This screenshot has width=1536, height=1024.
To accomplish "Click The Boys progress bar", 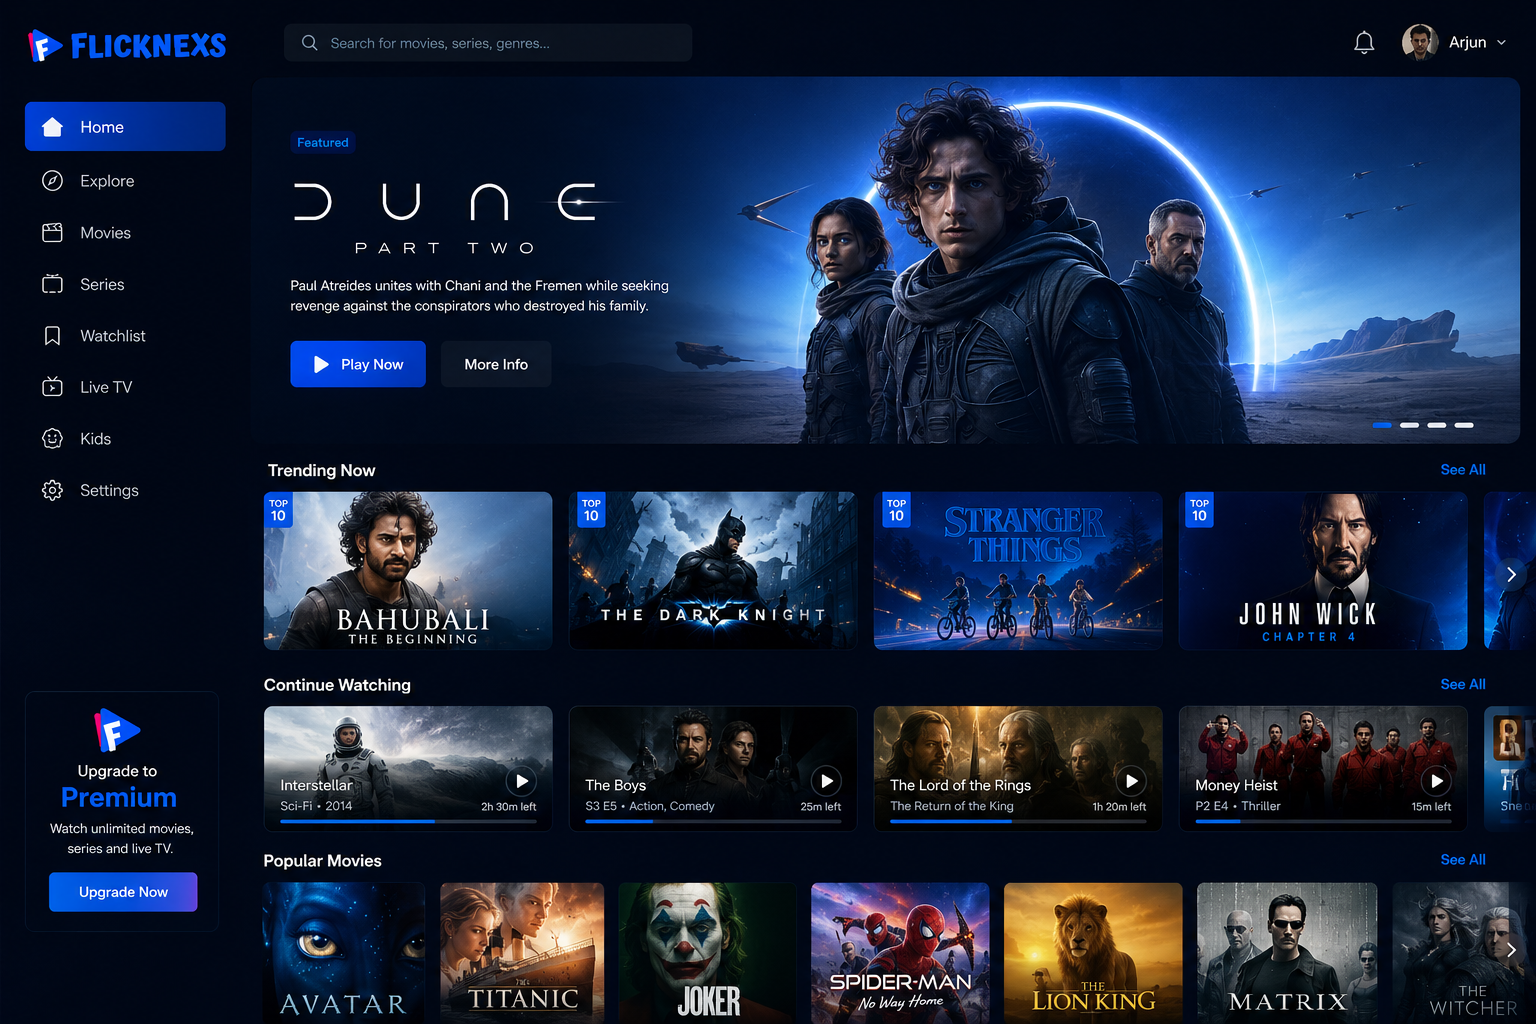I will click(713, 821).
